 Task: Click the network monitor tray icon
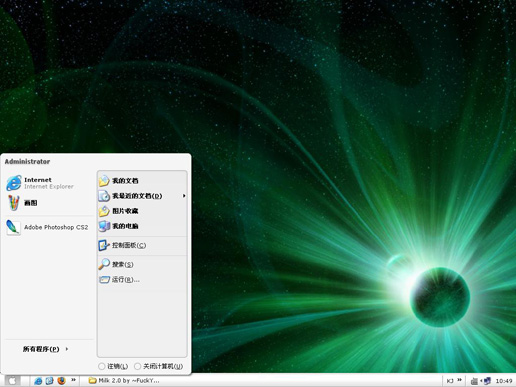(487, 381)
